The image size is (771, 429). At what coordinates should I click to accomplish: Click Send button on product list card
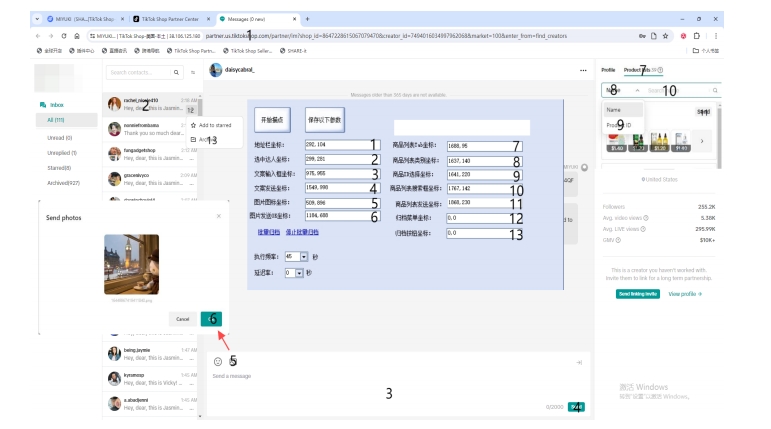click(703, 112)
